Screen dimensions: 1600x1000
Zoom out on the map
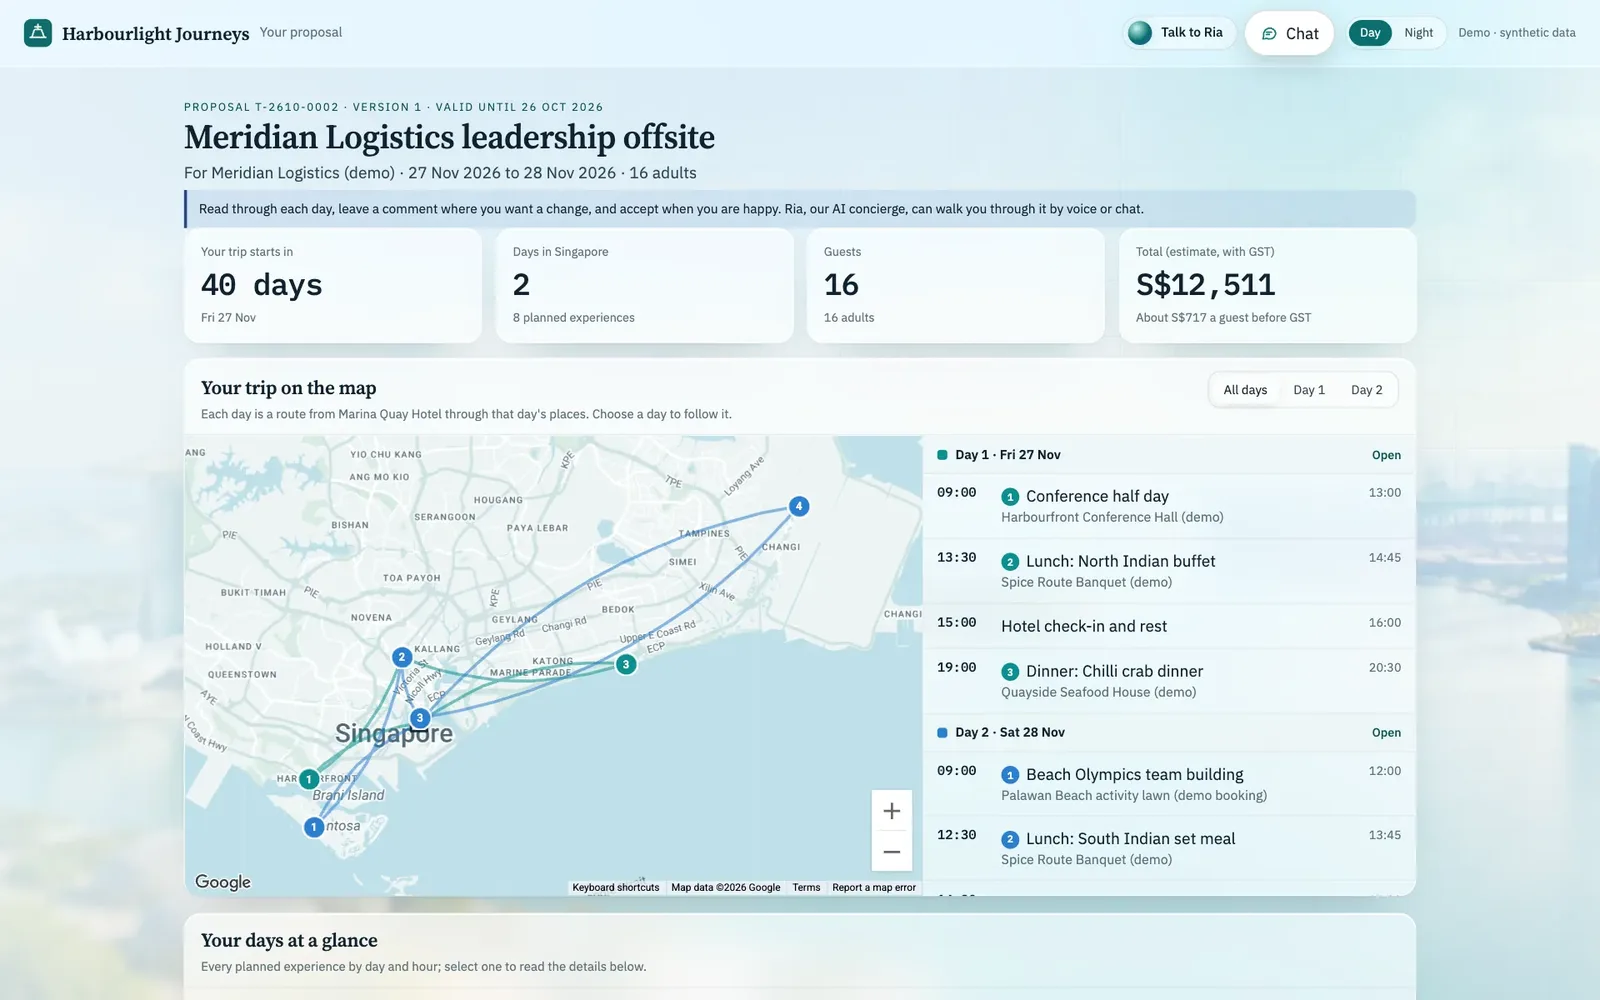892,852
